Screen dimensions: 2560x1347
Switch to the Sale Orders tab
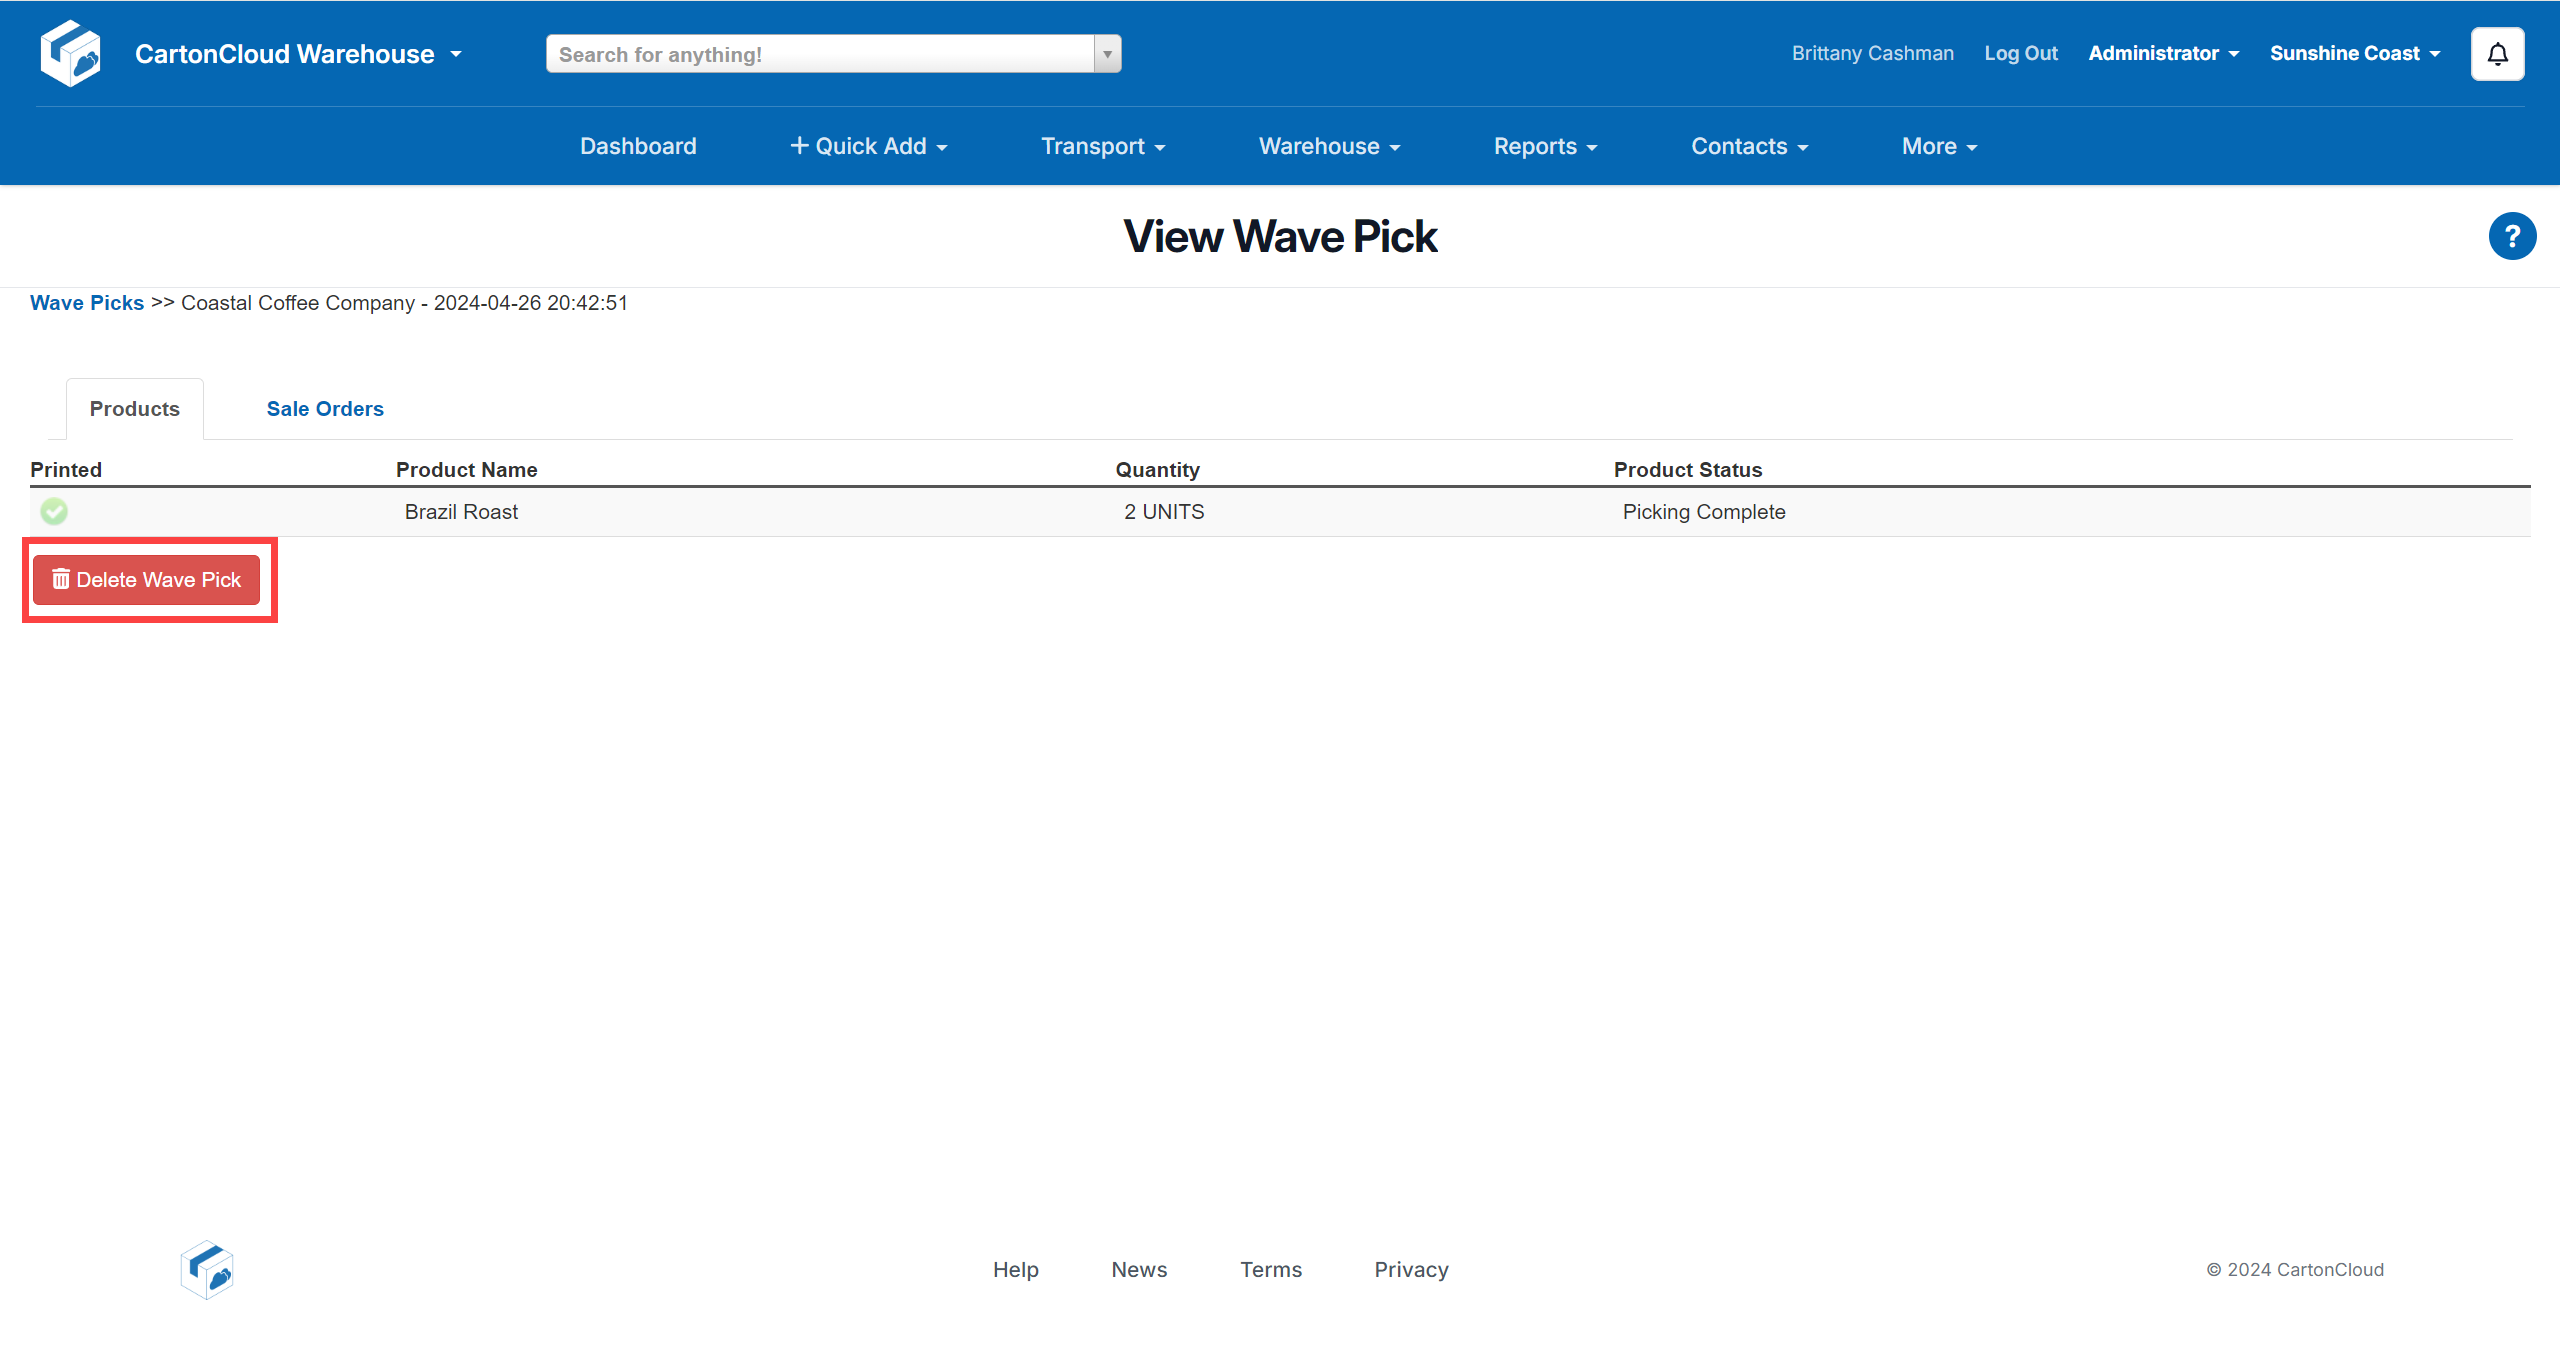pos(325,409)
